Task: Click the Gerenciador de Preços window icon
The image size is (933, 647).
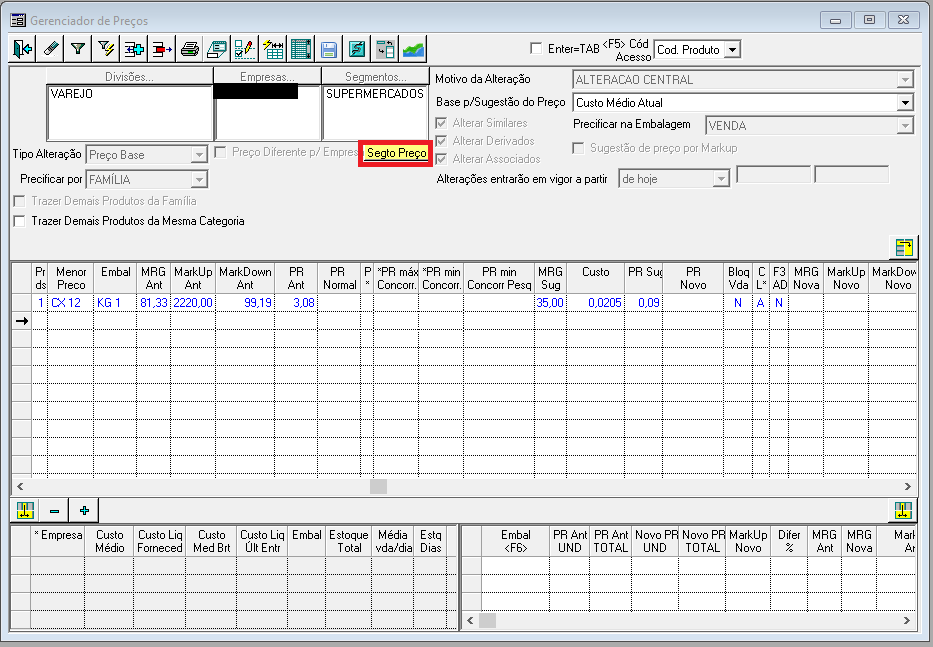Action: (x=18, y=20)
